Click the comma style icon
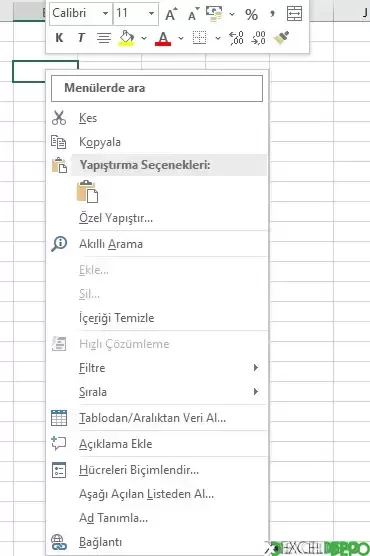Screen dimensions: 370x556 [272, 14]
